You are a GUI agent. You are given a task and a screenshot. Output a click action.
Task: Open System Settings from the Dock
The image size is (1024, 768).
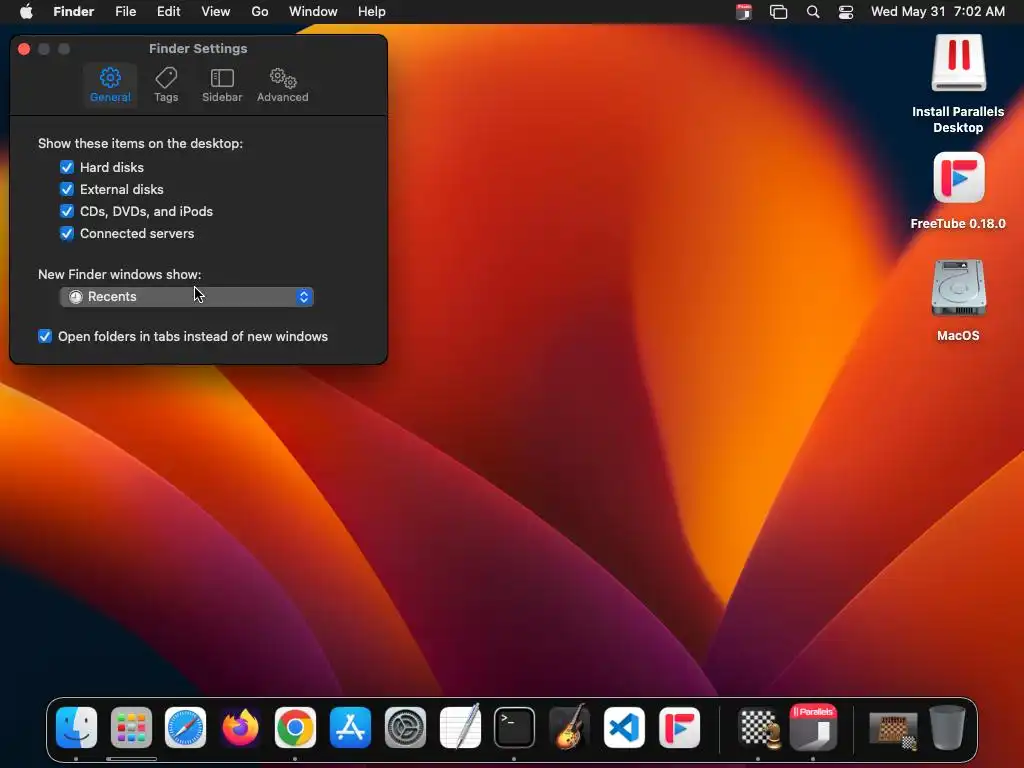click(x=406, y=728)
